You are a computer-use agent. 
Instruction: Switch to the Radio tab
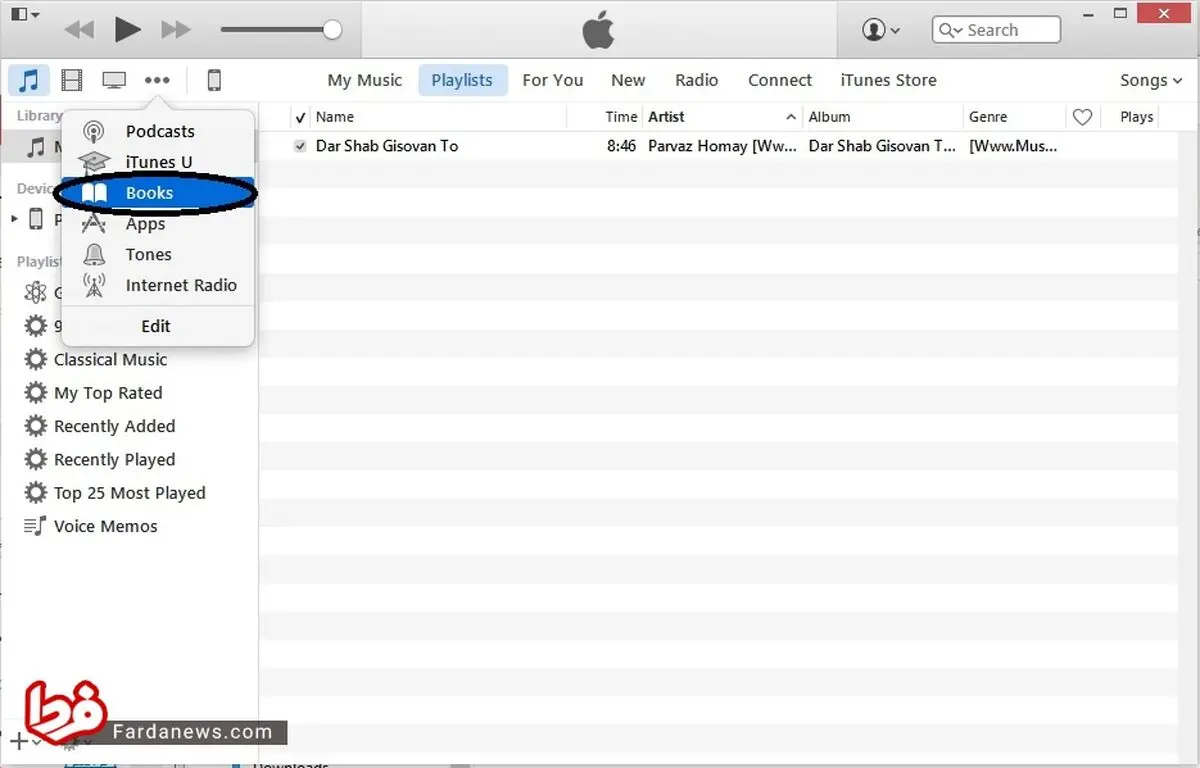697,80
